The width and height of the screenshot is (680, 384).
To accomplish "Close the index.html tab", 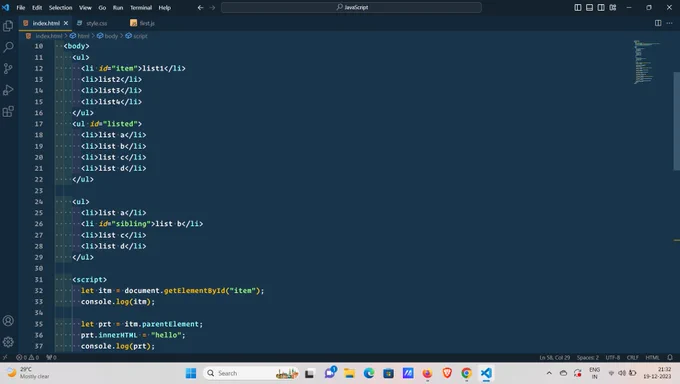I will pyautogui.click(x=66, y=23).
